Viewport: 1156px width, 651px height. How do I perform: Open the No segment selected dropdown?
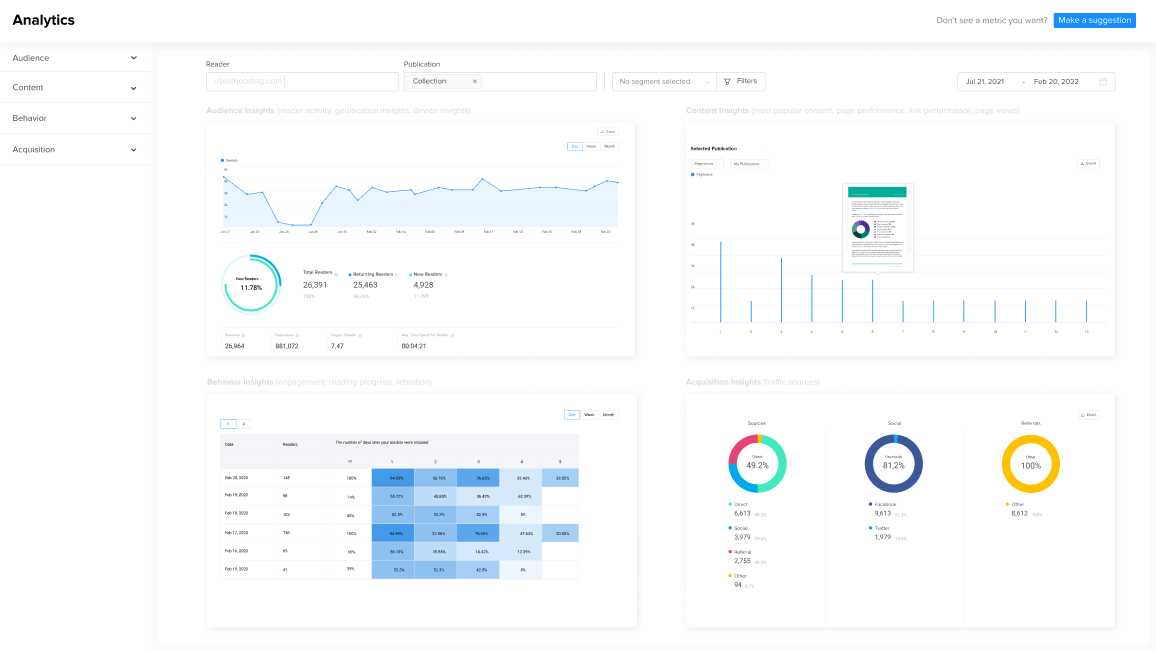(663, 81)
